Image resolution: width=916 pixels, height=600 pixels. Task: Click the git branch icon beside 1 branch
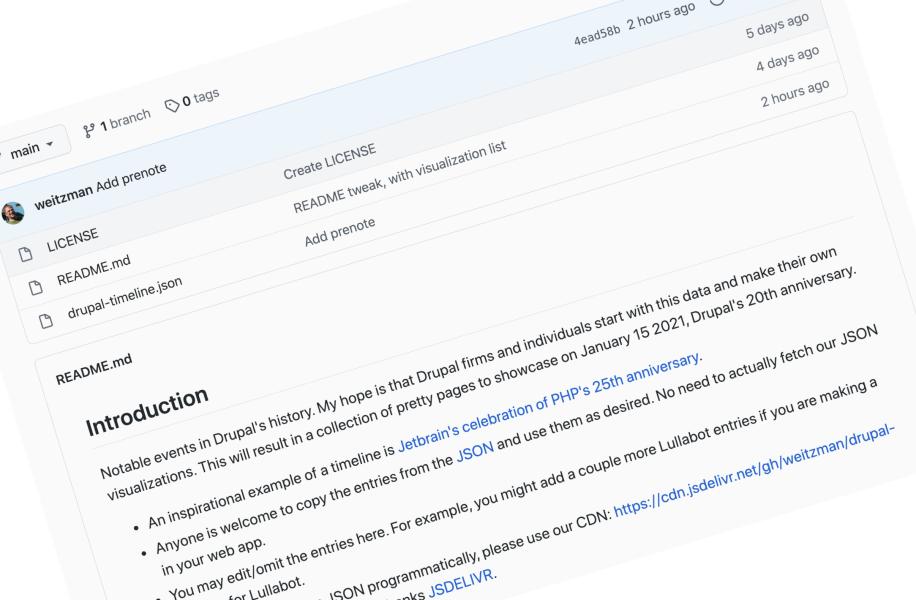point(89,130)
